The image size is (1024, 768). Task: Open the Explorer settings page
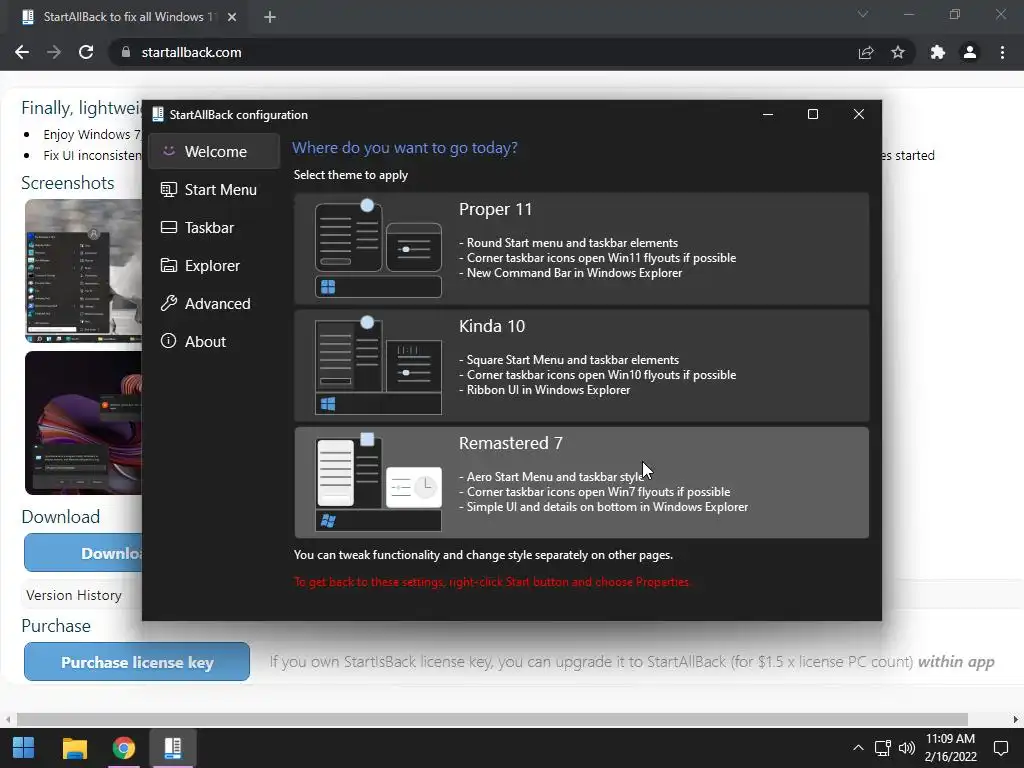click(214, 265)
